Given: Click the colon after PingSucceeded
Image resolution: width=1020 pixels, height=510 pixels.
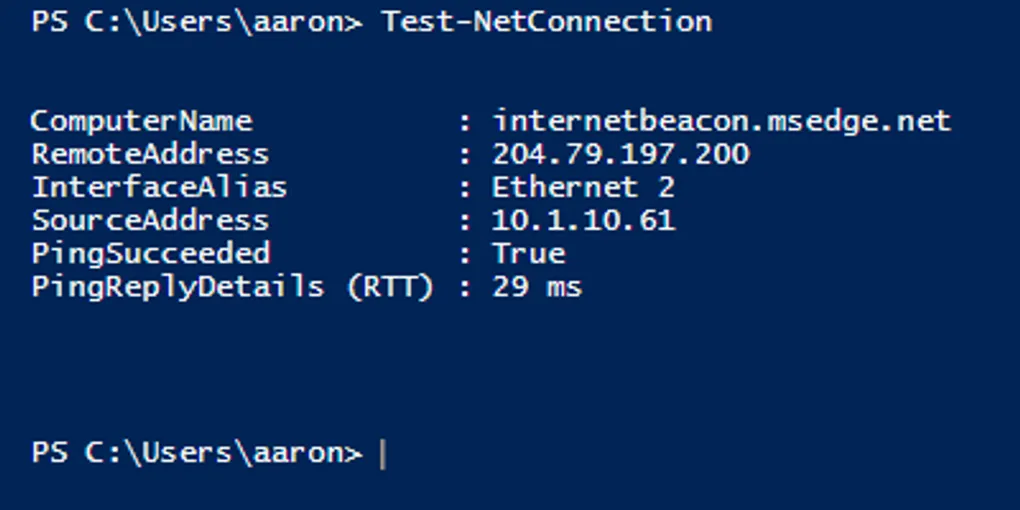Looking at the screenshot, I should point(464,255).
